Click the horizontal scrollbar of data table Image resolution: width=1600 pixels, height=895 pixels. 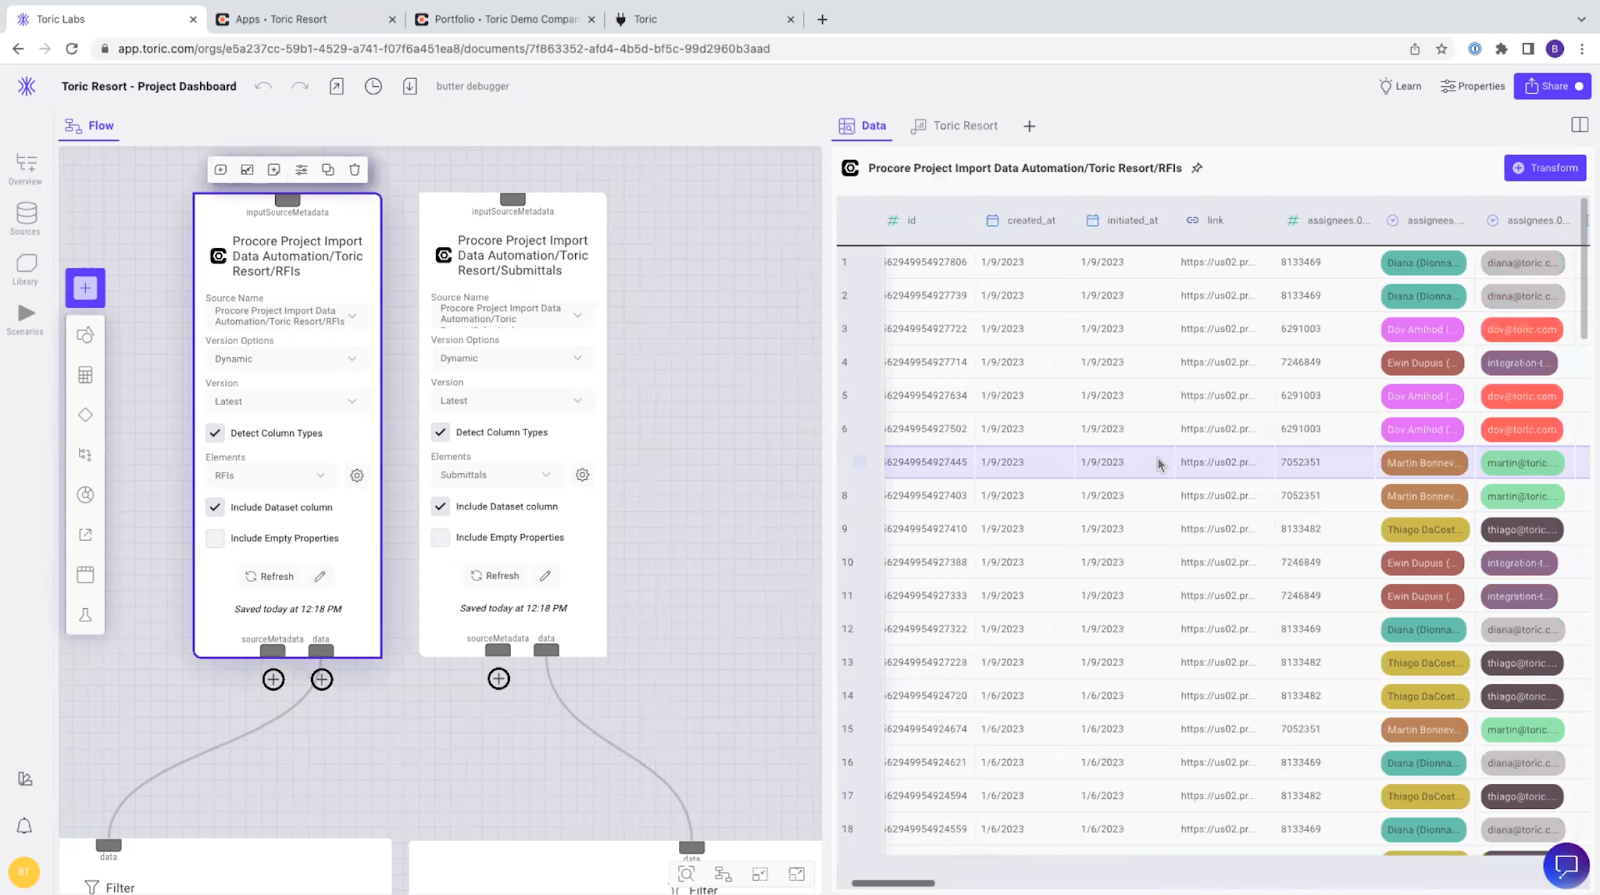coord(893,883)
